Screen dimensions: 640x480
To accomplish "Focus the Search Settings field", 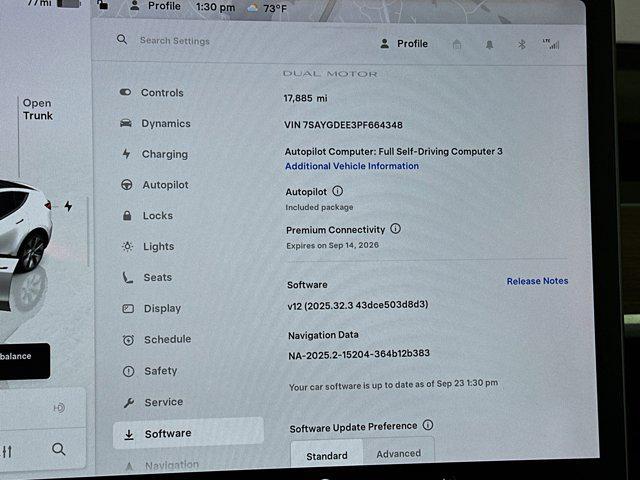I will tap(175, 41).
